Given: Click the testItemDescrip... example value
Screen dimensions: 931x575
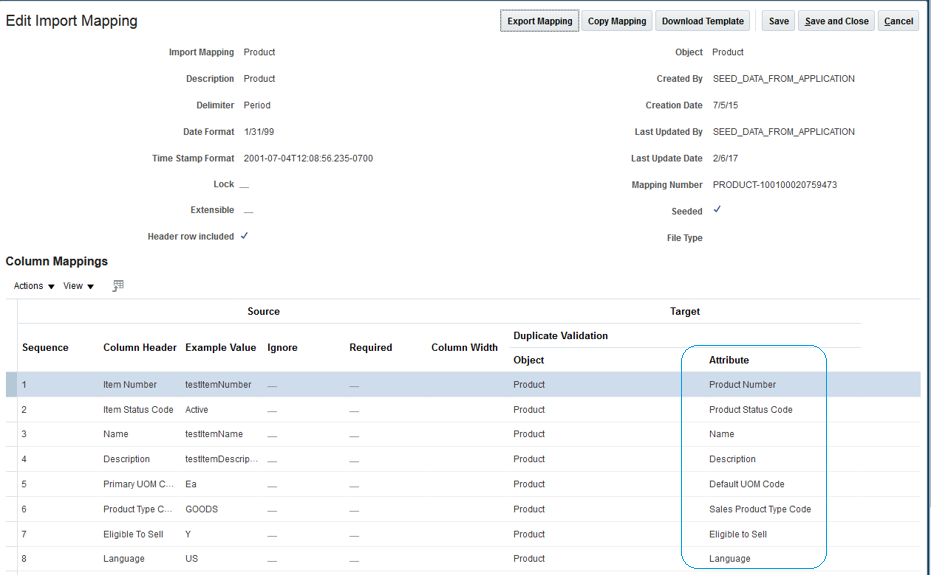Looking at the screenshot, I should point(221,459).
